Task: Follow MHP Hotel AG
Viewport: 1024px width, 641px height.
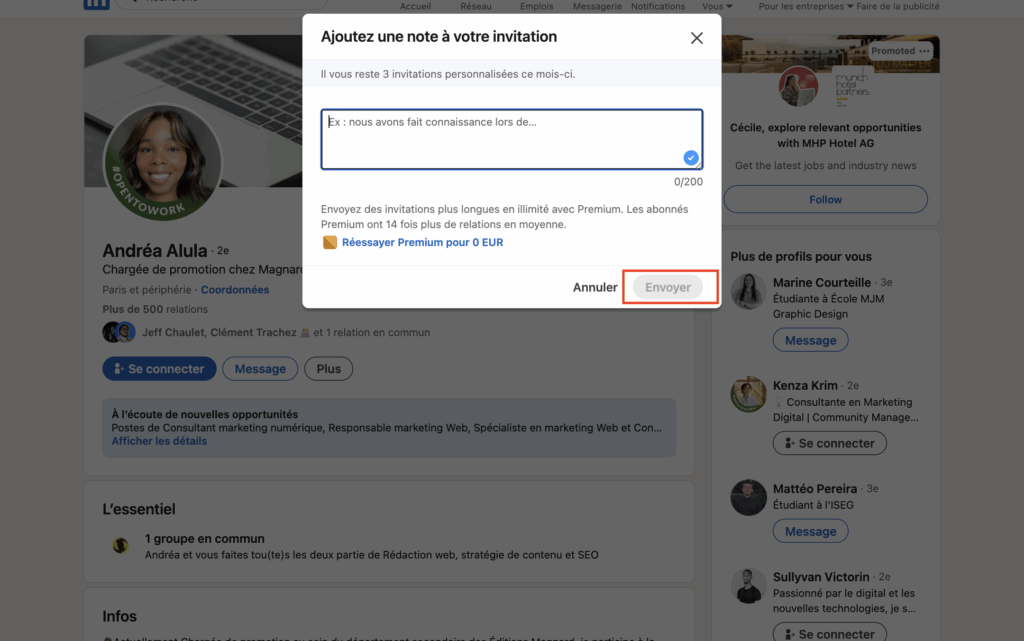Action: [824, 199]
